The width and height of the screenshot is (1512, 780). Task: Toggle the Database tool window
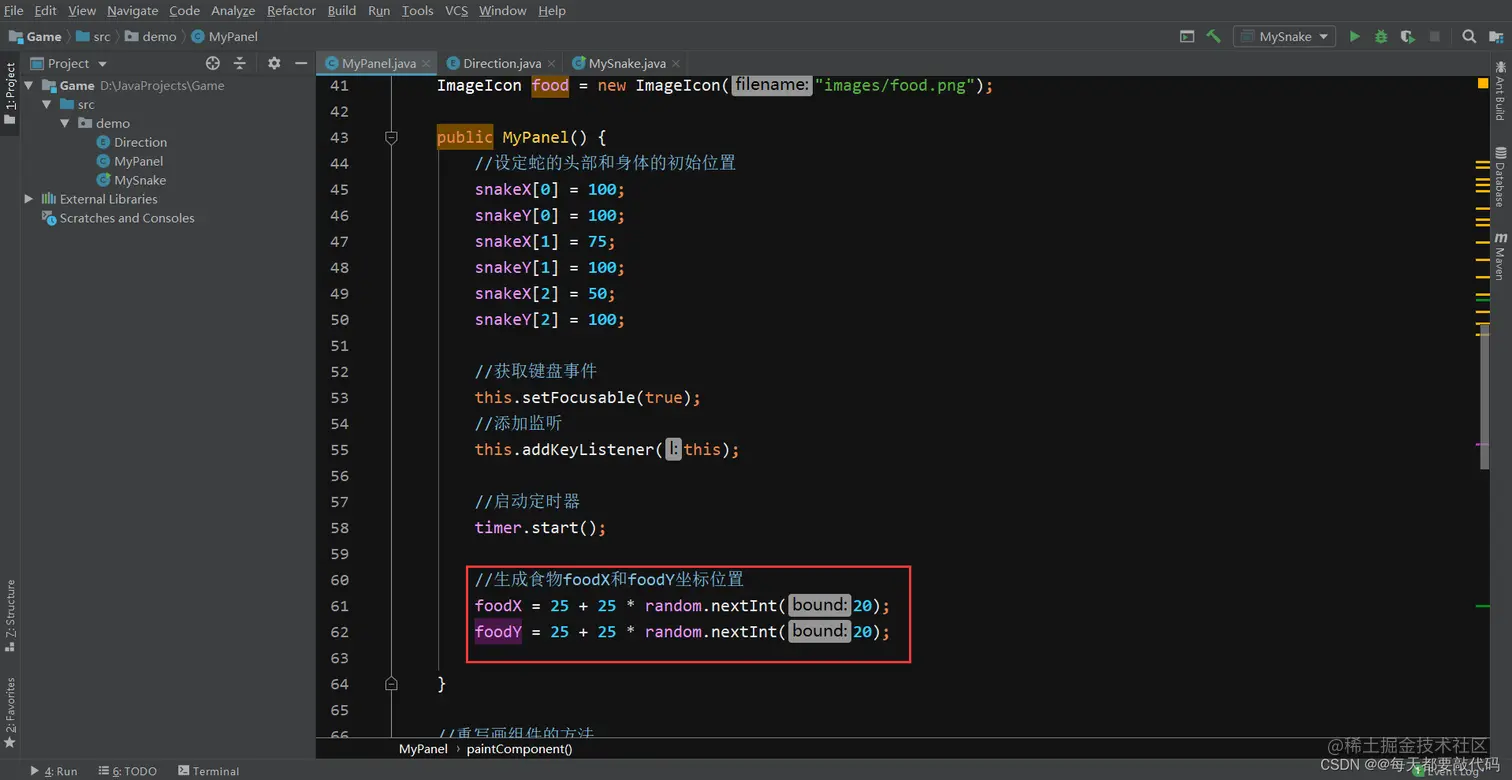coord(1500,176)
